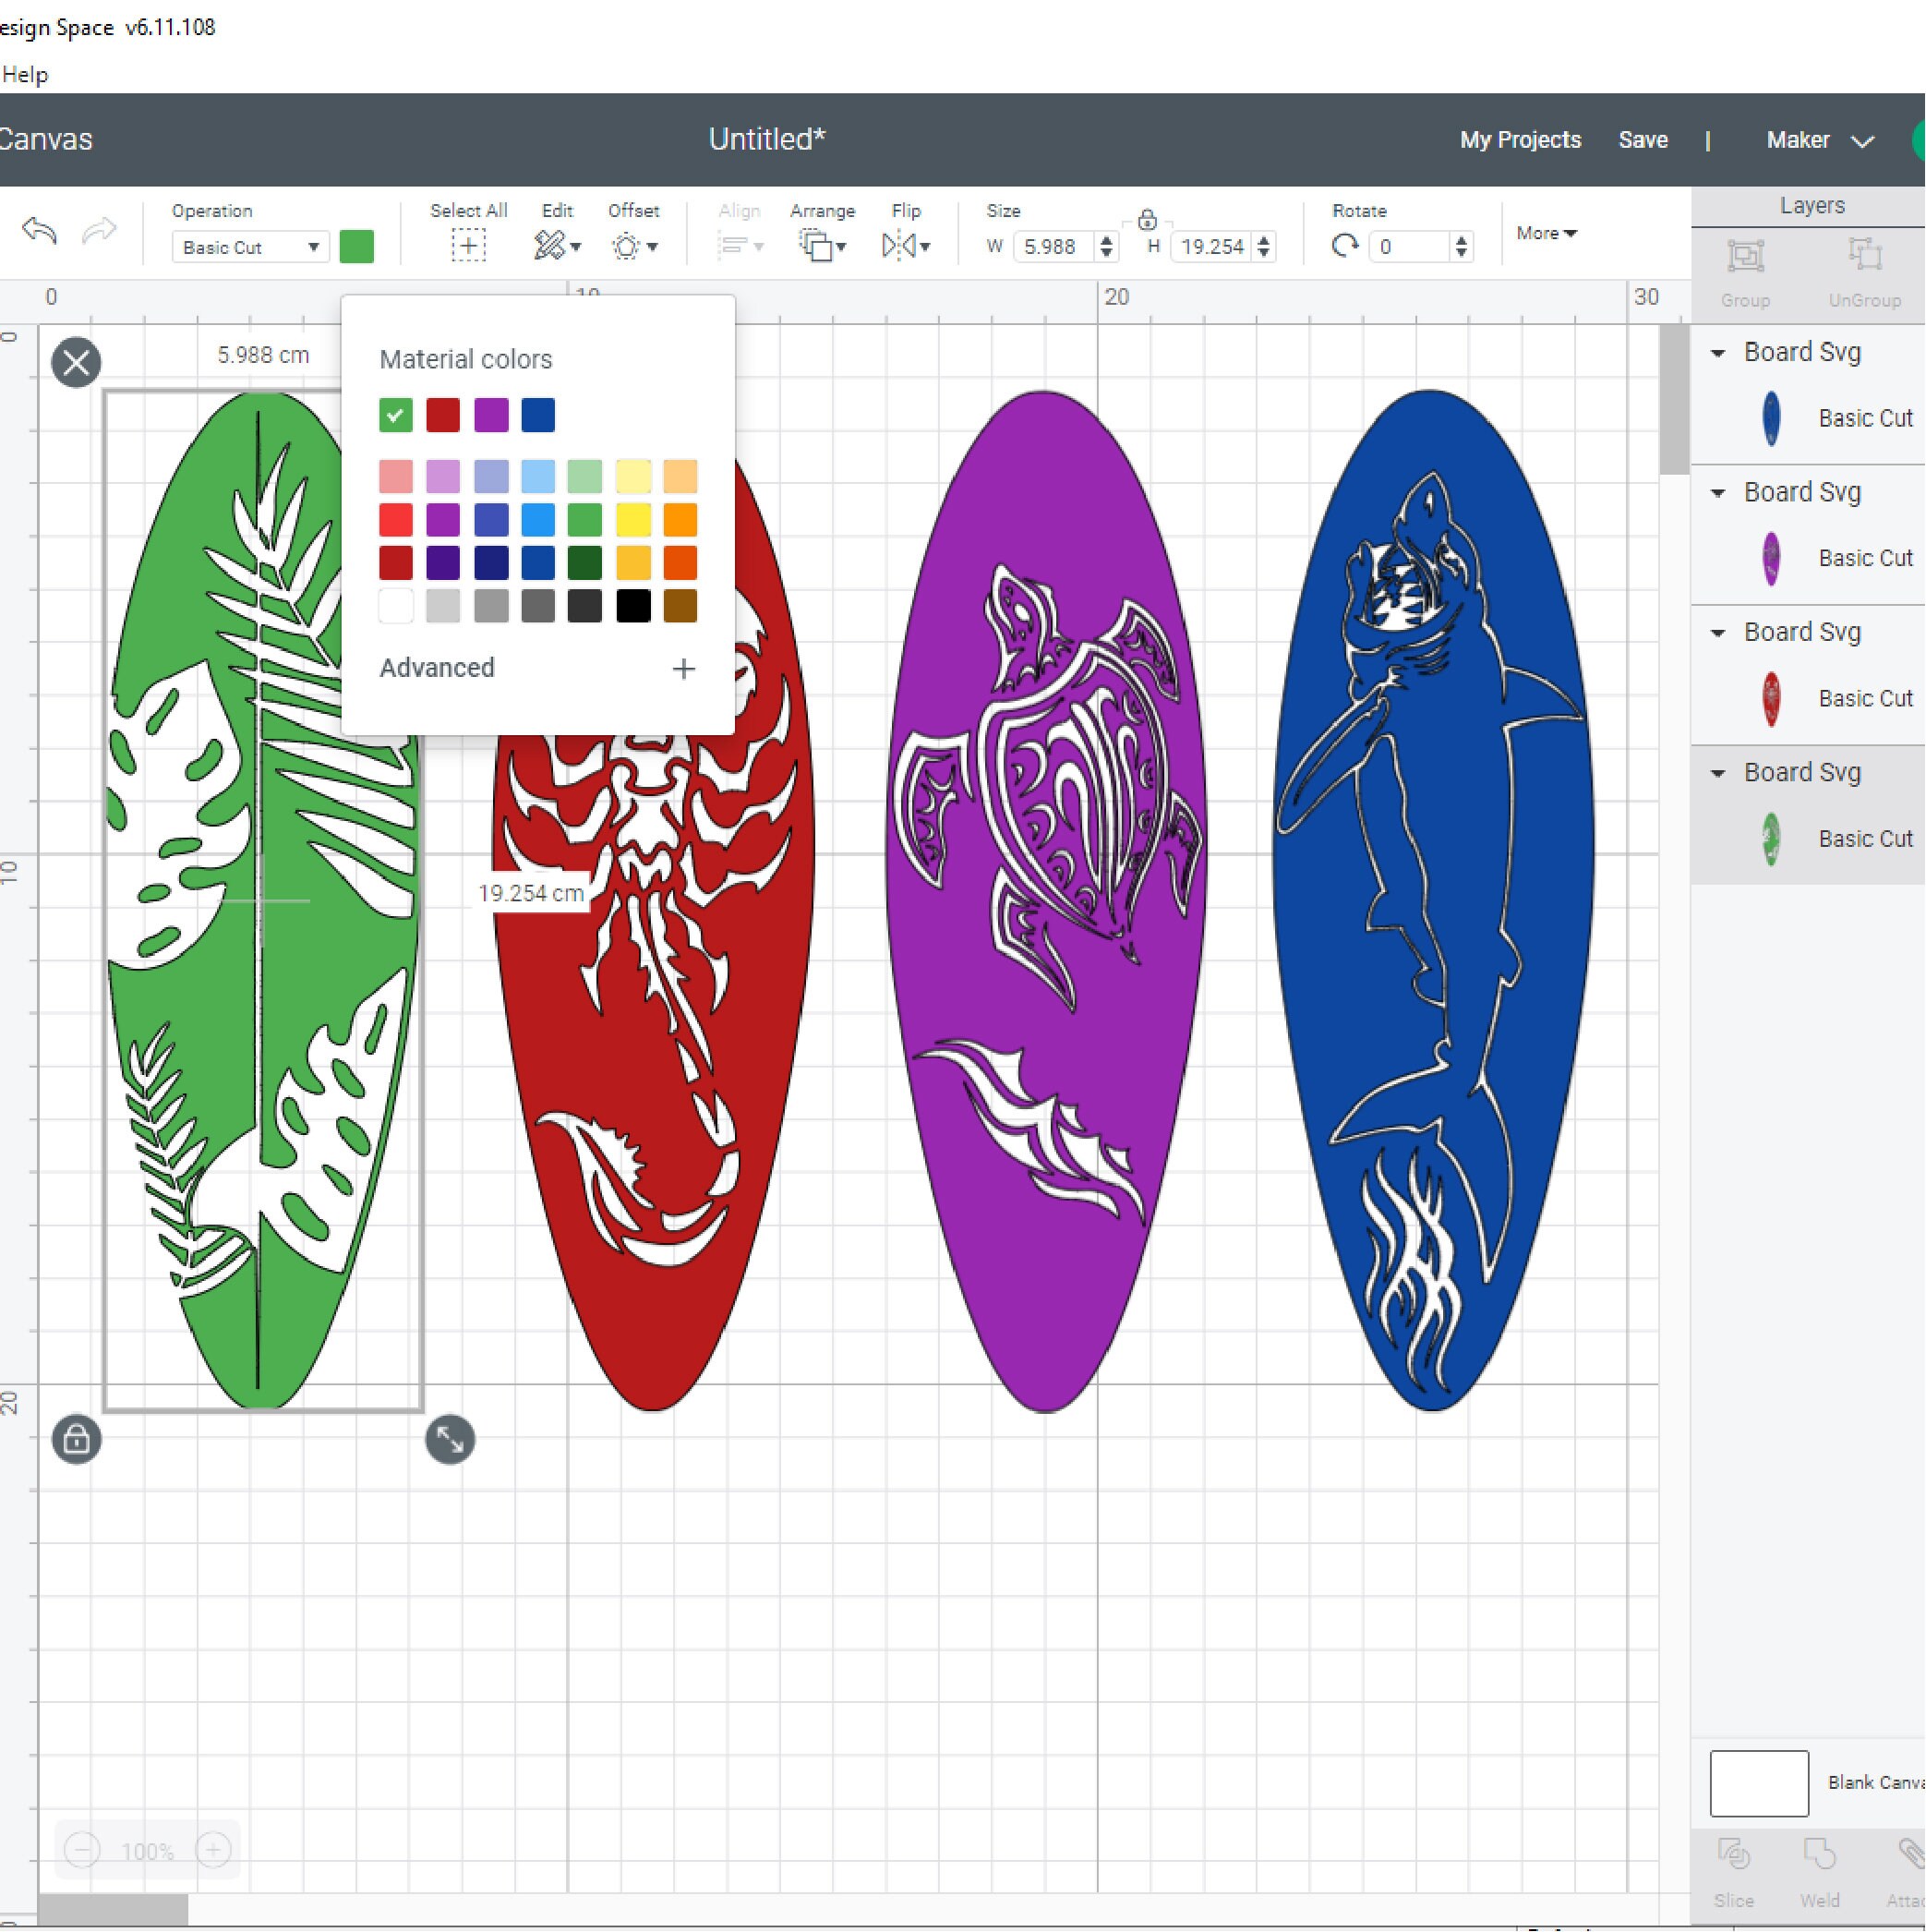Click the Save button
This screenshot has width=1926, height=1932.
[1642, 139]
